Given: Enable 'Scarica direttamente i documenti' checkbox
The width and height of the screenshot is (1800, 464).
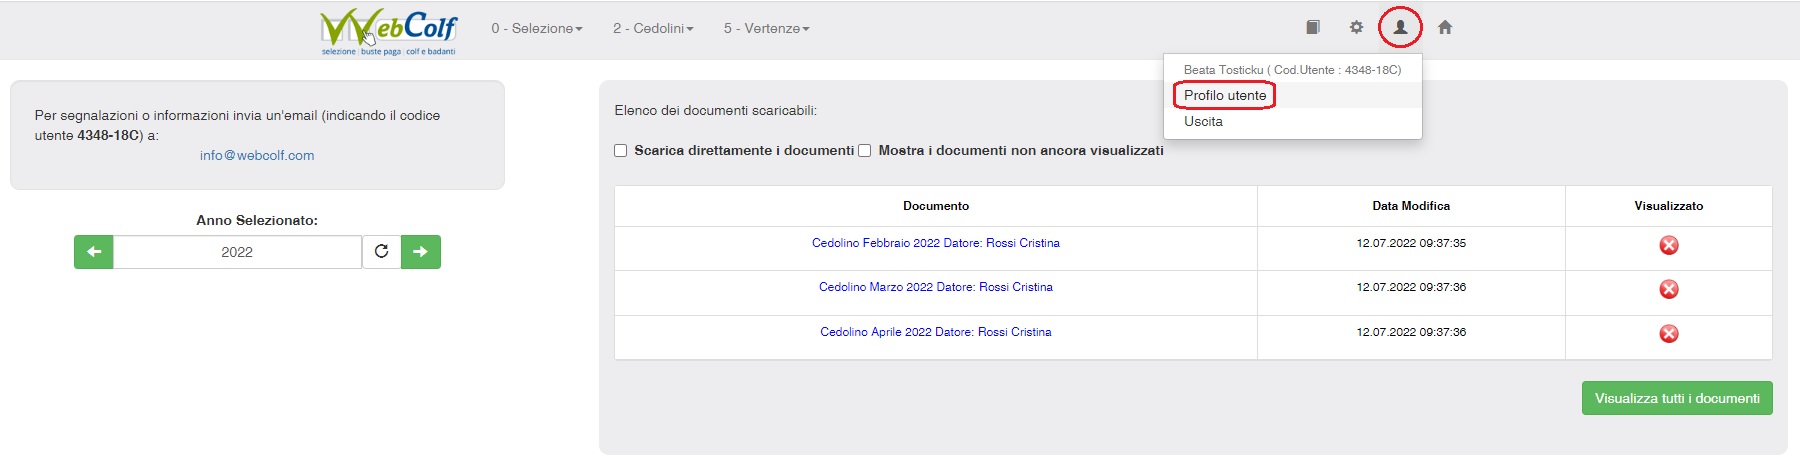Looking at the screenshot, I should [x=621, y=151].
